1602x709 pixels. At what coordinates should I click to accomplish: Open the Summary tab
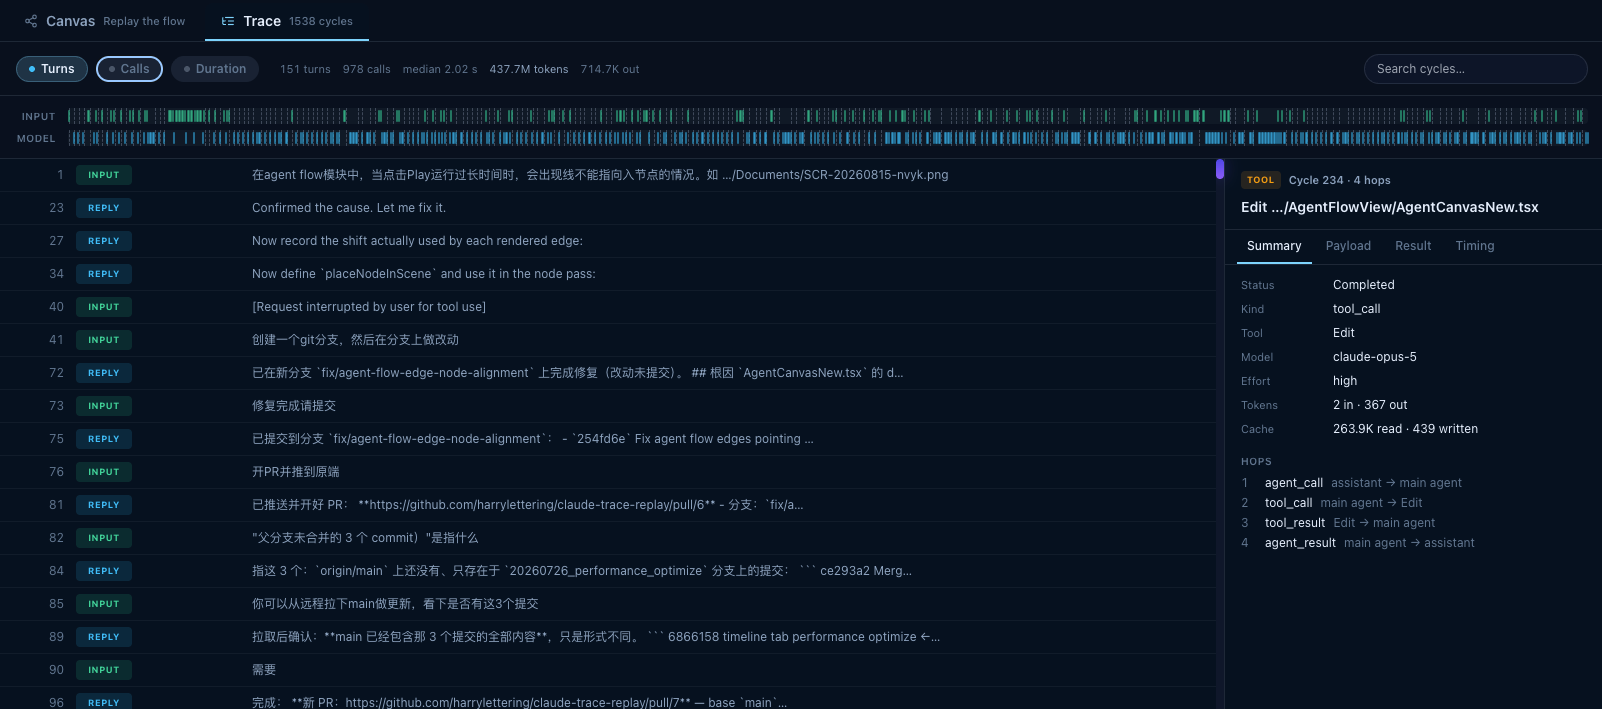[x=1274, y=246]
